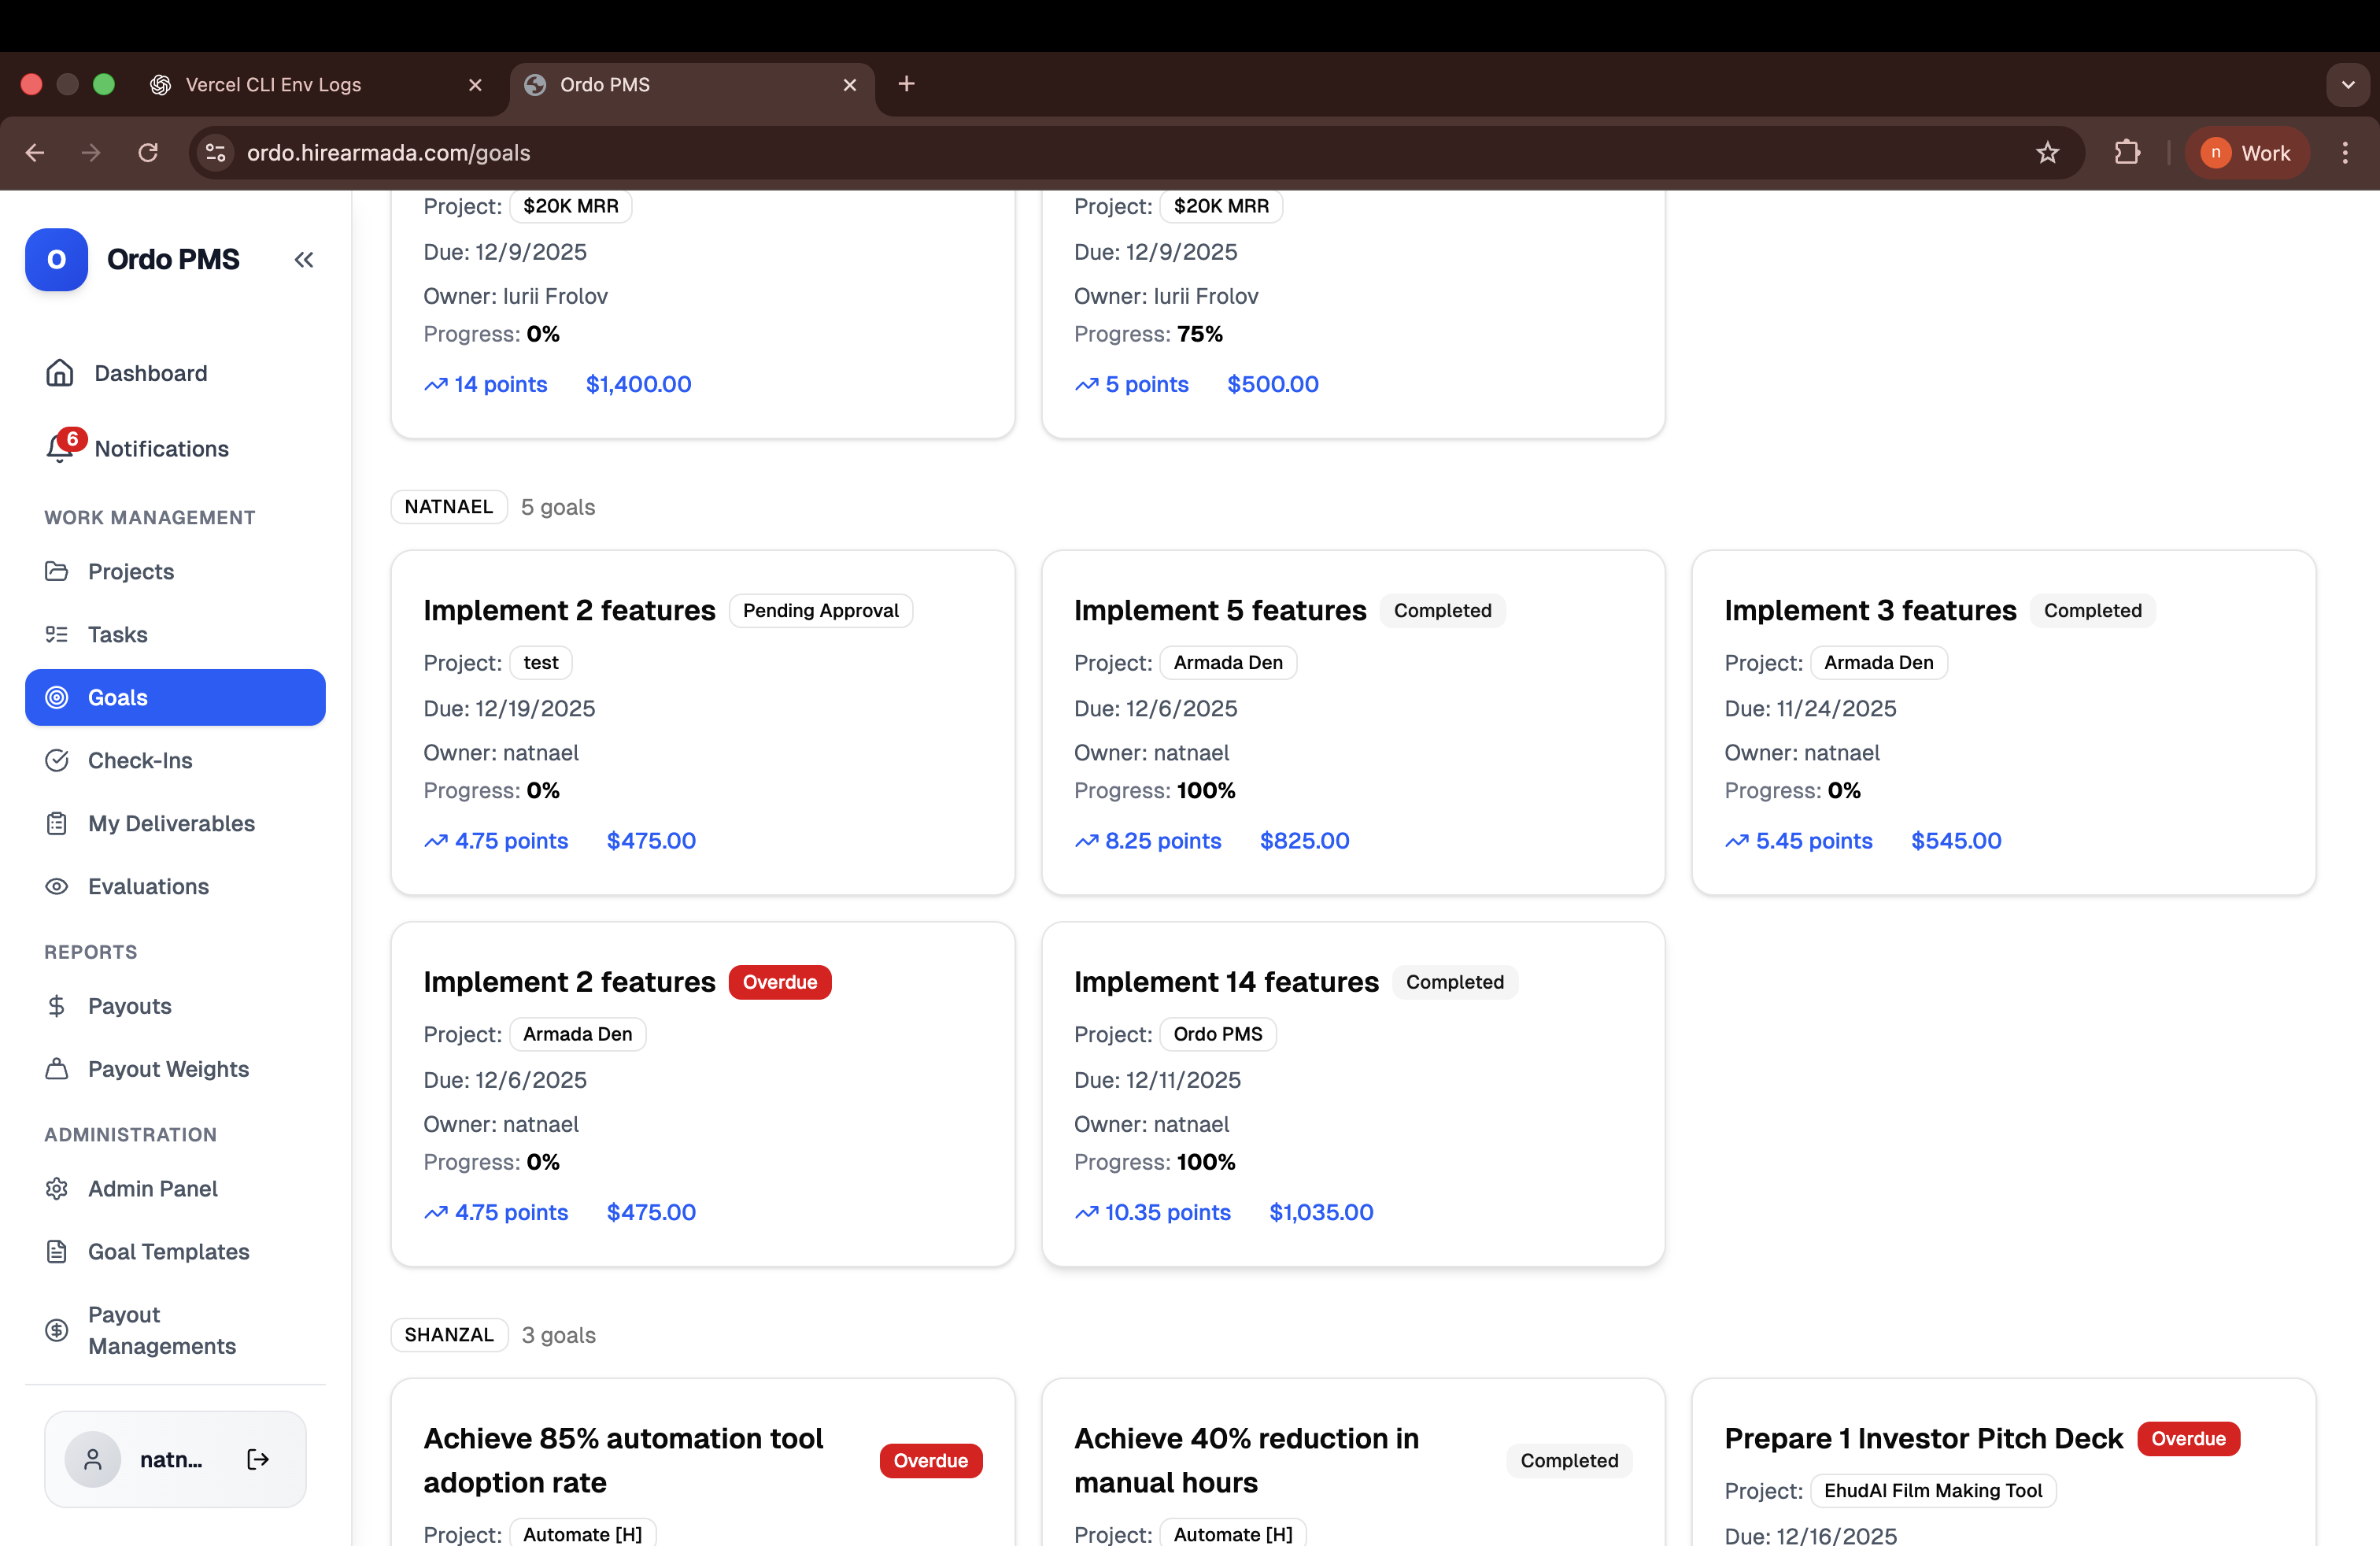This screenshot has width=2380, height=1546.
Task: Open the Evaluations eye icon
Action: (x=57, y=886)
